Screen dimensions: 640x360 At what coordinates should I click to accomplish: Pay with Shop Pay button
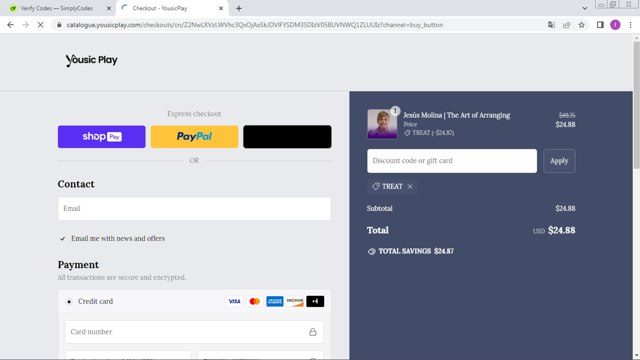click(102, 137)
